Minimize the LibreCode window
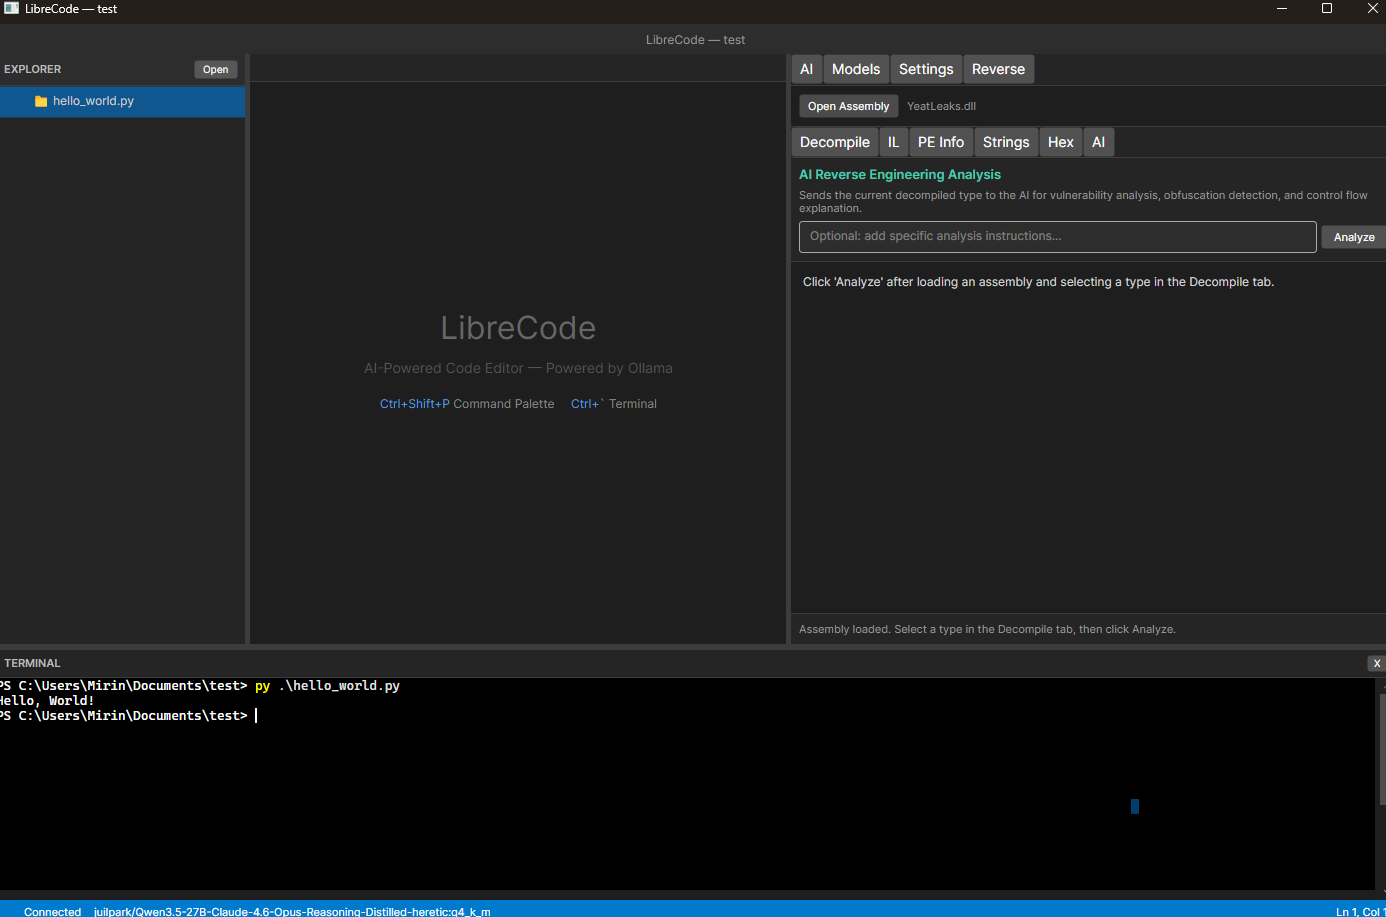 tap(1282, 8)
